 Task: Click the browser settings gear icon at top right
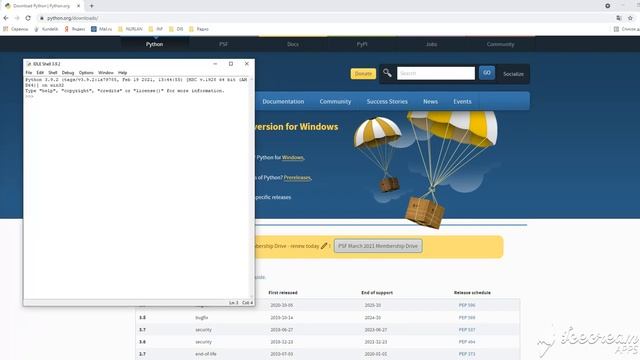[x=607, y=6]
